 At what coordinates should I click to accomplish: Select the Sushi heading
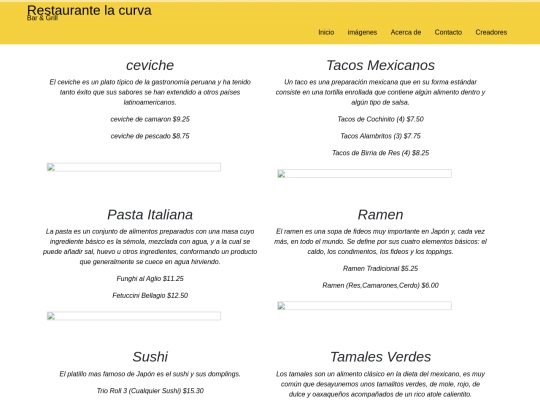(150, 357)
